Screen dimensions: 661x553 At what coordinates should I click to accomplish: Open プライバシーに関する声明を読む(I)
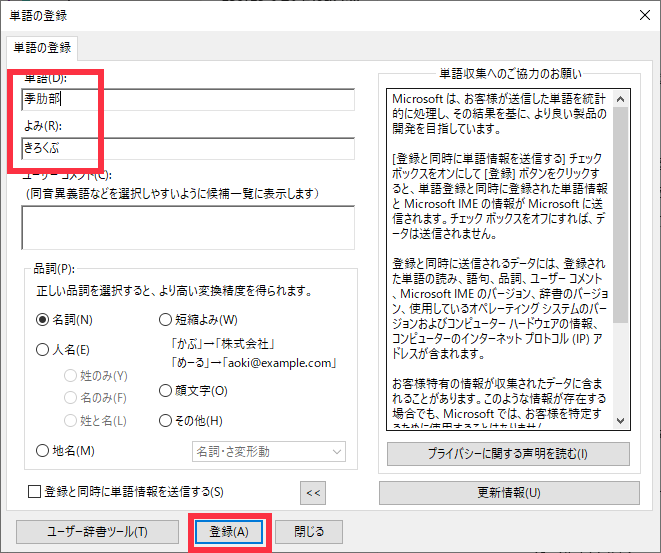pos(508,454)
